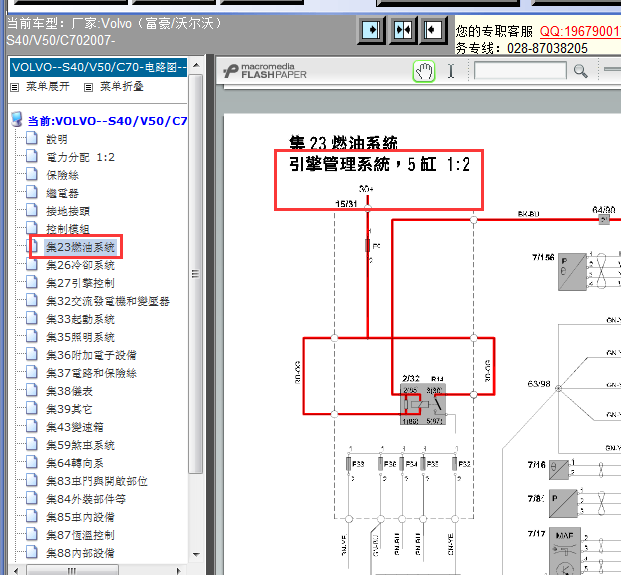
Task: Click the page icon beside 繼電器
Action: (x=32, y=192)
